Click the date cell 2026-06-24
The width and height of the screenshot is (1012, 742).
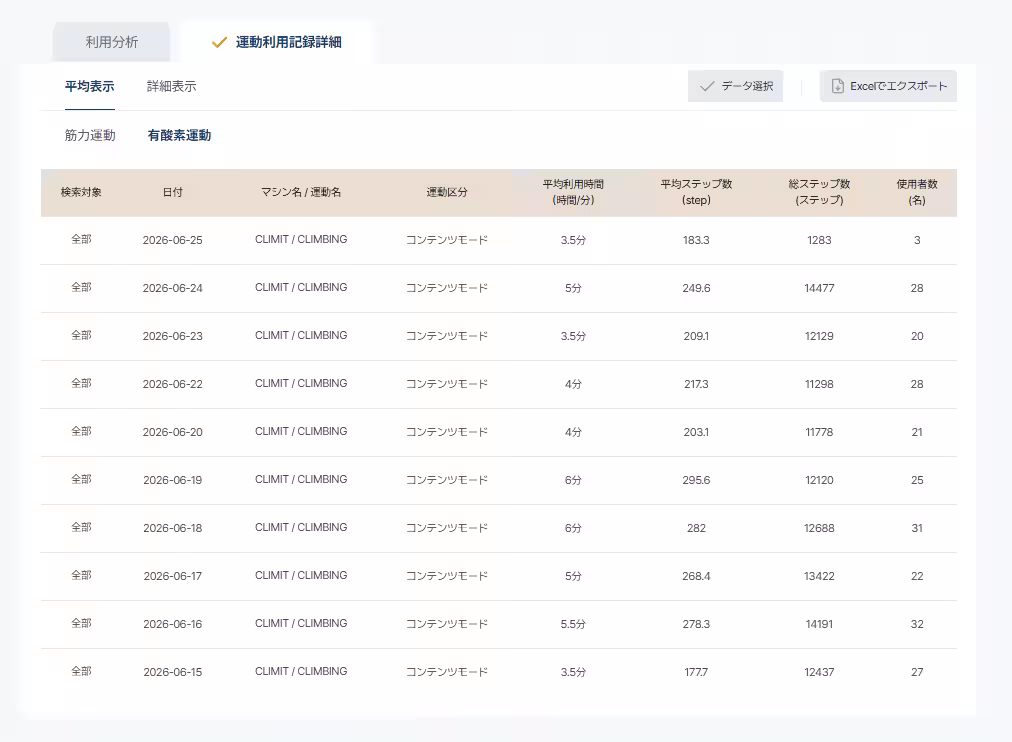(x=172, y=288)
